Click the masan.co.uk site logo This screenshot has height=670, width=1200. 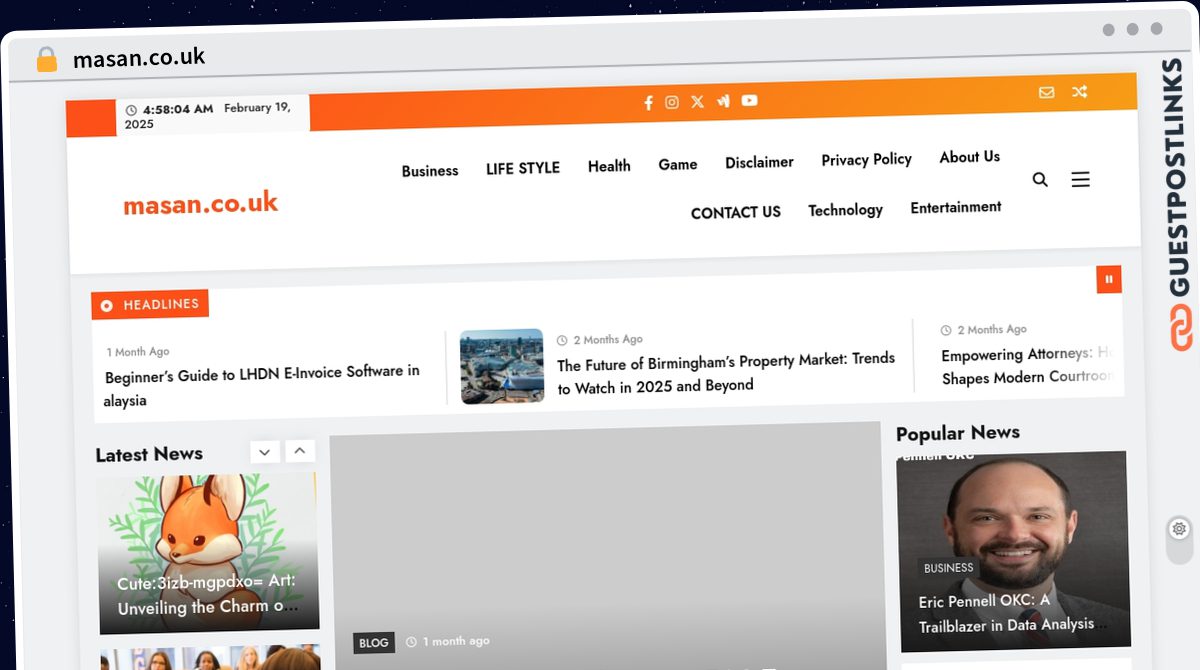click(200, 204)
